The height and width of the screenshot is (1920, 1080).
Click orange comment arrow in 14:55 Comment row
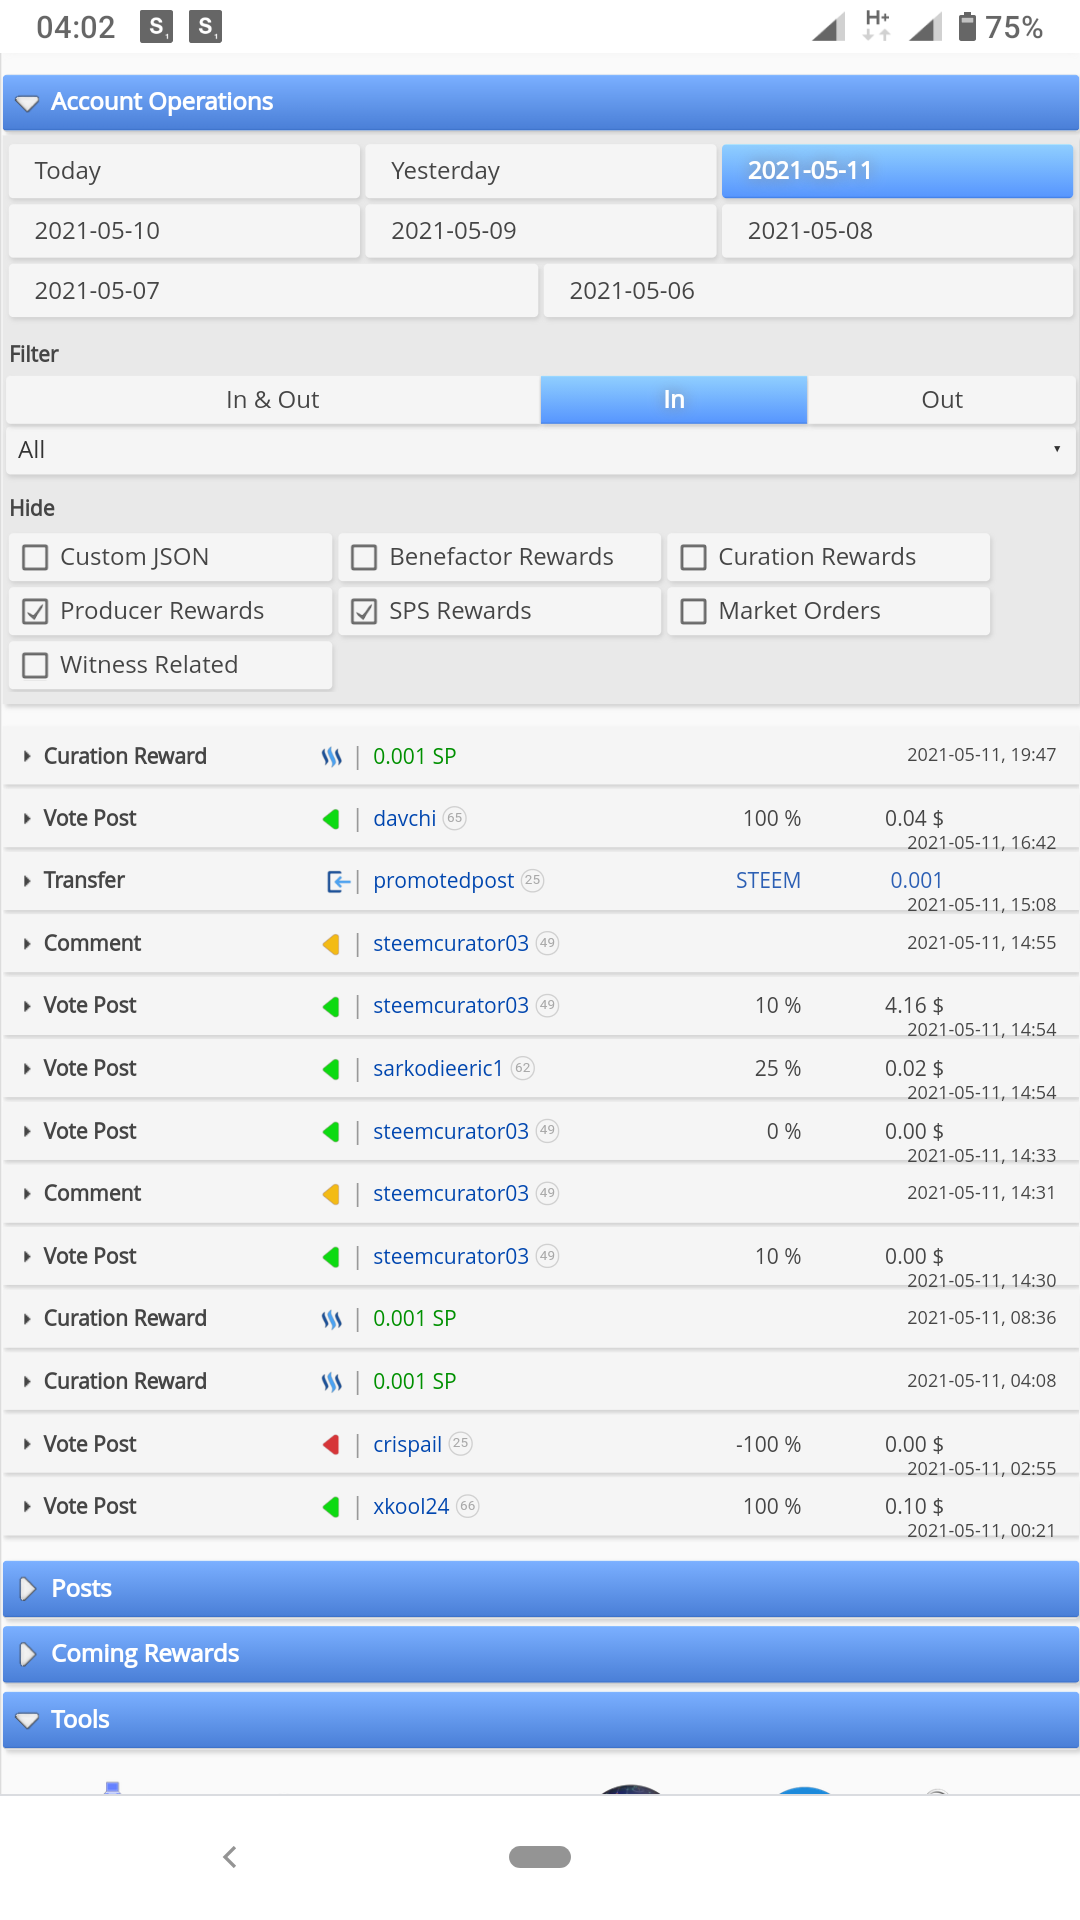(331, 944)
